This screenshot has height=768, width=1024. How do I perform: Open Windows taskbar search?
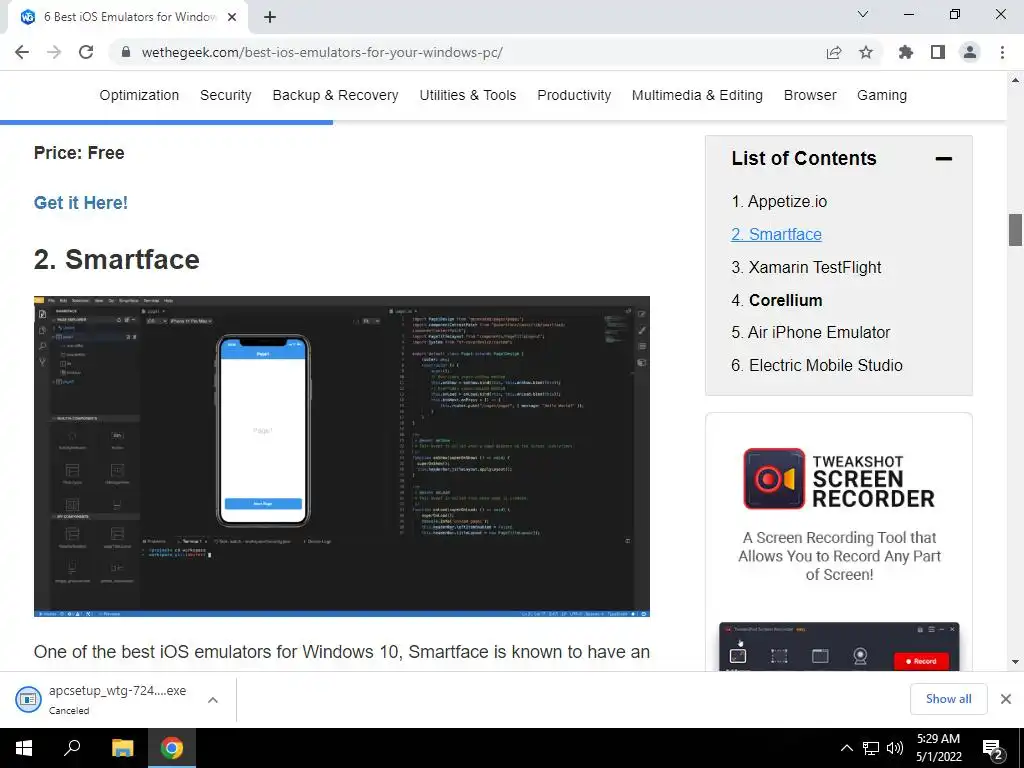coord(72,748)
